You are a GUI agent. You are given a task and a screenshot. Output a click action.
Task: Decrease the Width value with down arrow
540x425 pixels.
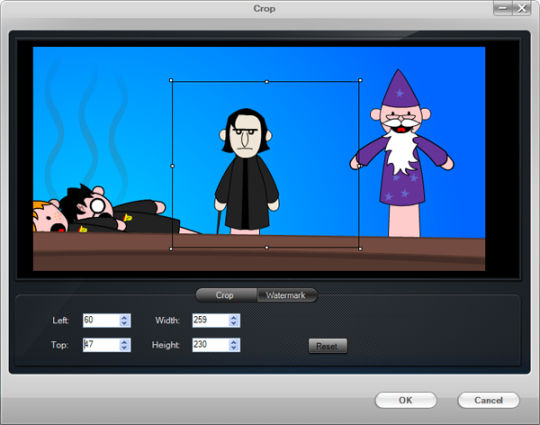point(234,323)
